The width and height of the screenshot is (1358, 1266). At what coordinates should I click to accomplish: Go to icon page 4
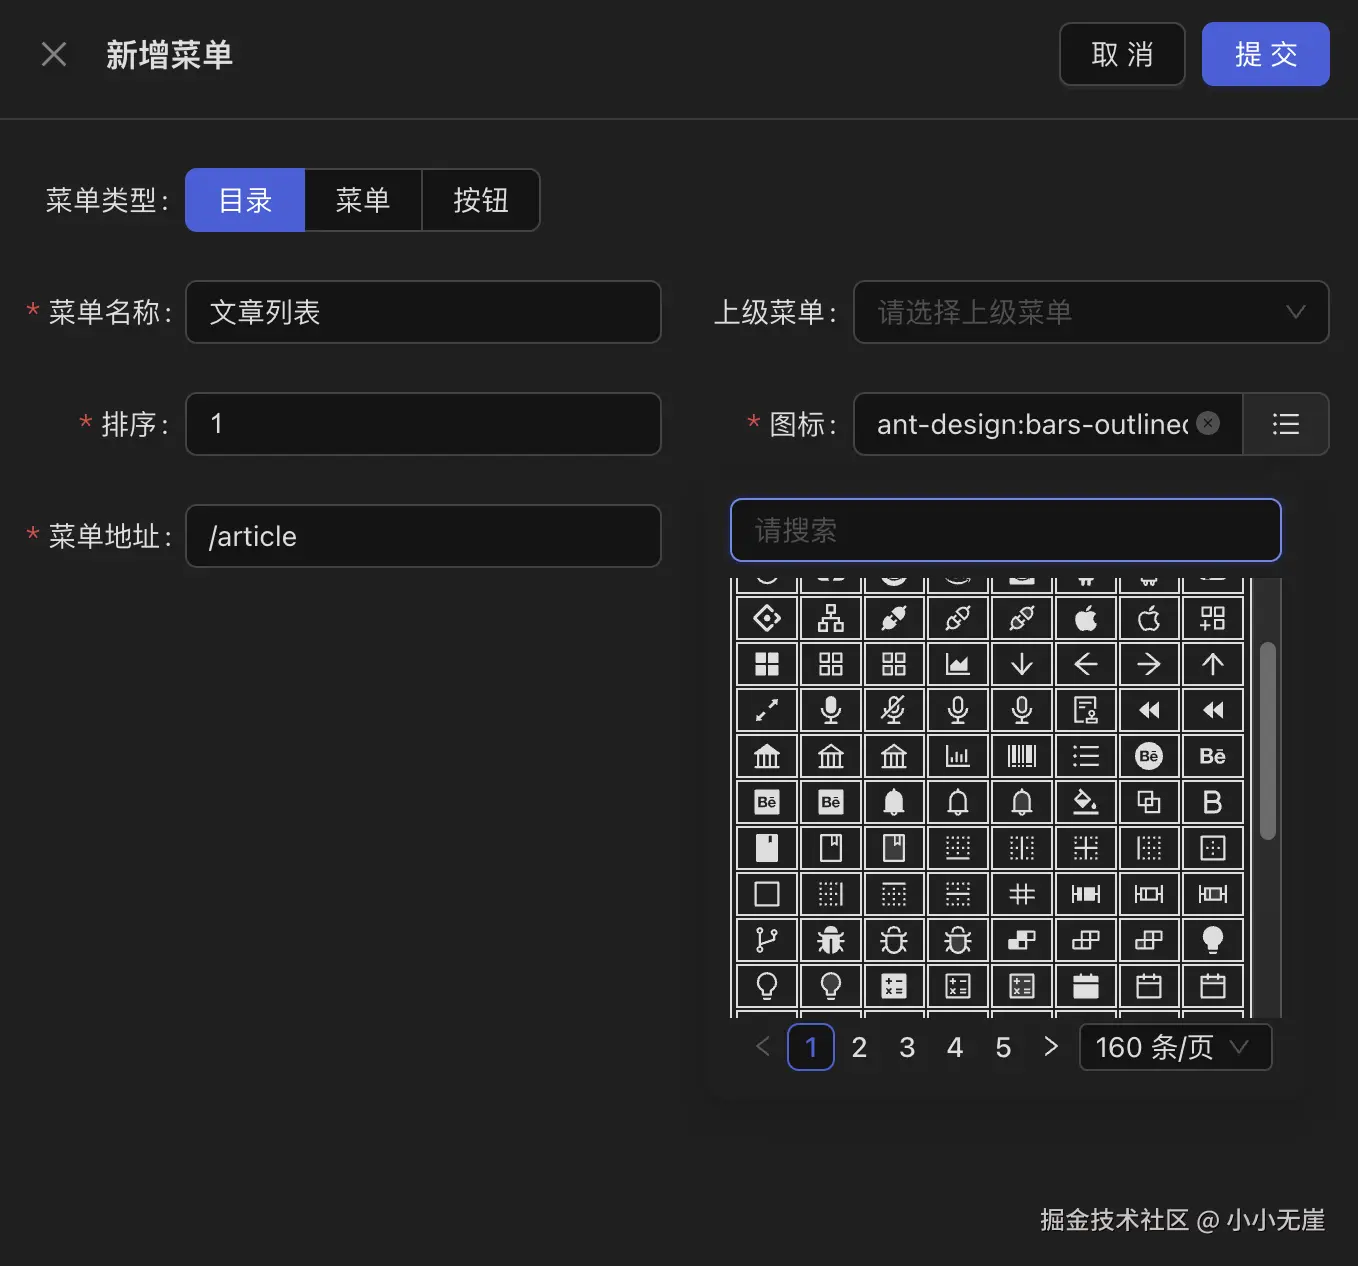tap(955, 1047)
